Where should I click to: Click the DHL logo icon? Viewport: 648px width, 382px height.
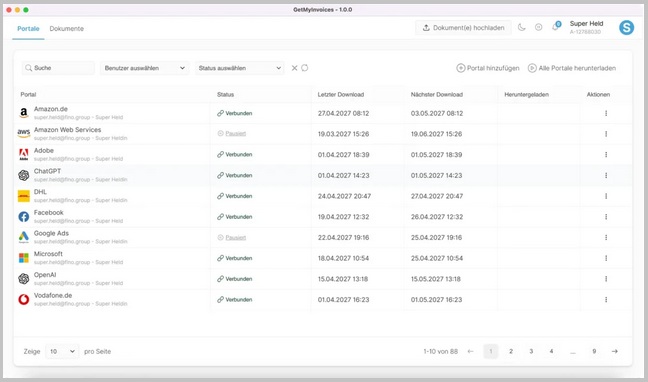(24, 196)
